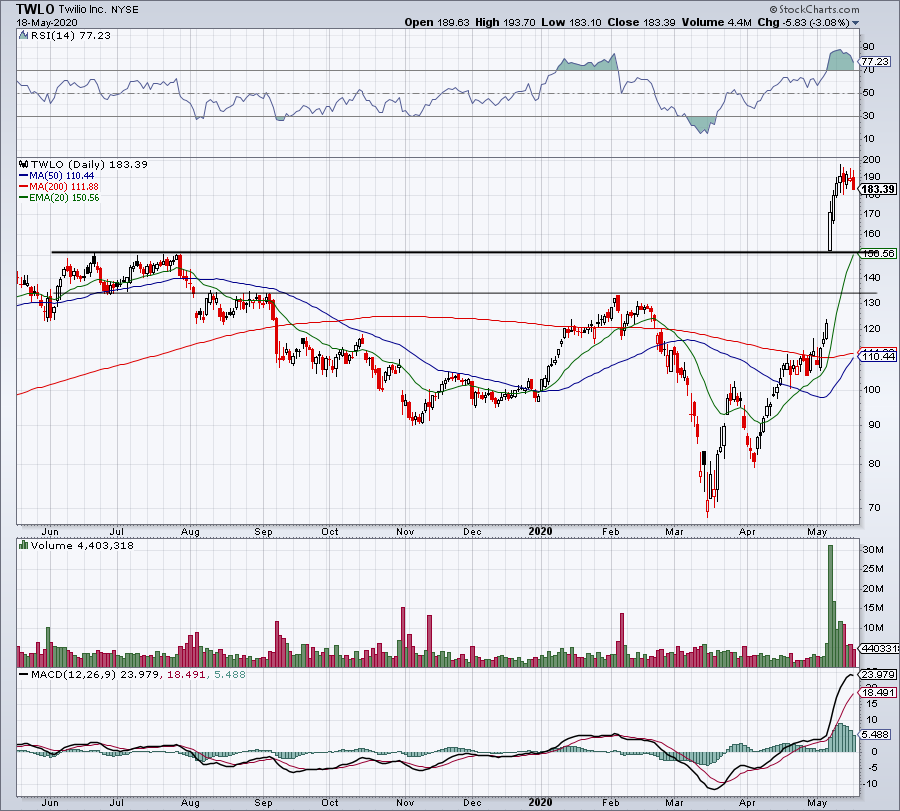Click the 23.979 tag on MACD right axis
This screenshot has width=900, height=811.
tap(878, 675)
